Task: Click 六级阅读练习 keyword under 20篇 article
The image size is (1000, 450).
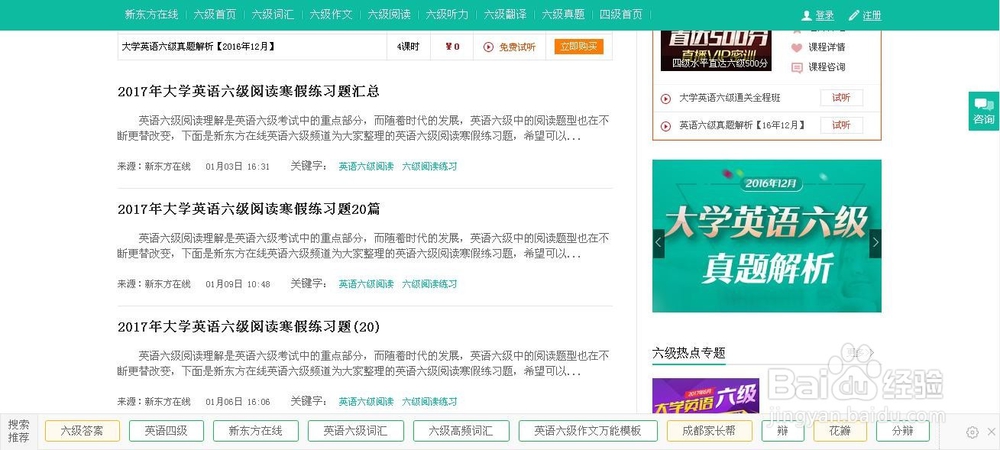Action: pos(429,284)
